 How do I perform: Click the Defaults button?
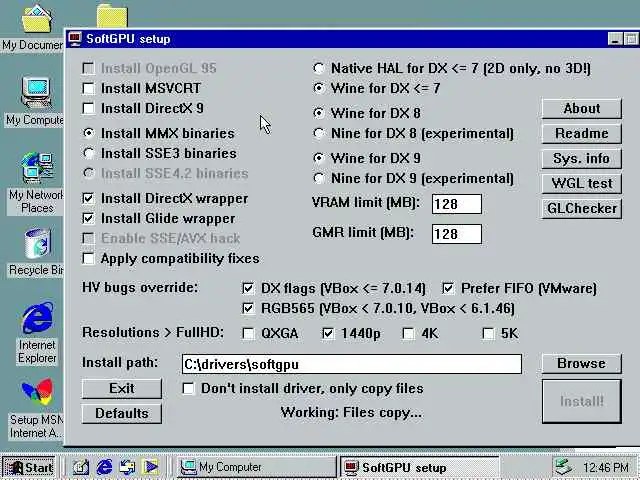click(x=122, y=413)
